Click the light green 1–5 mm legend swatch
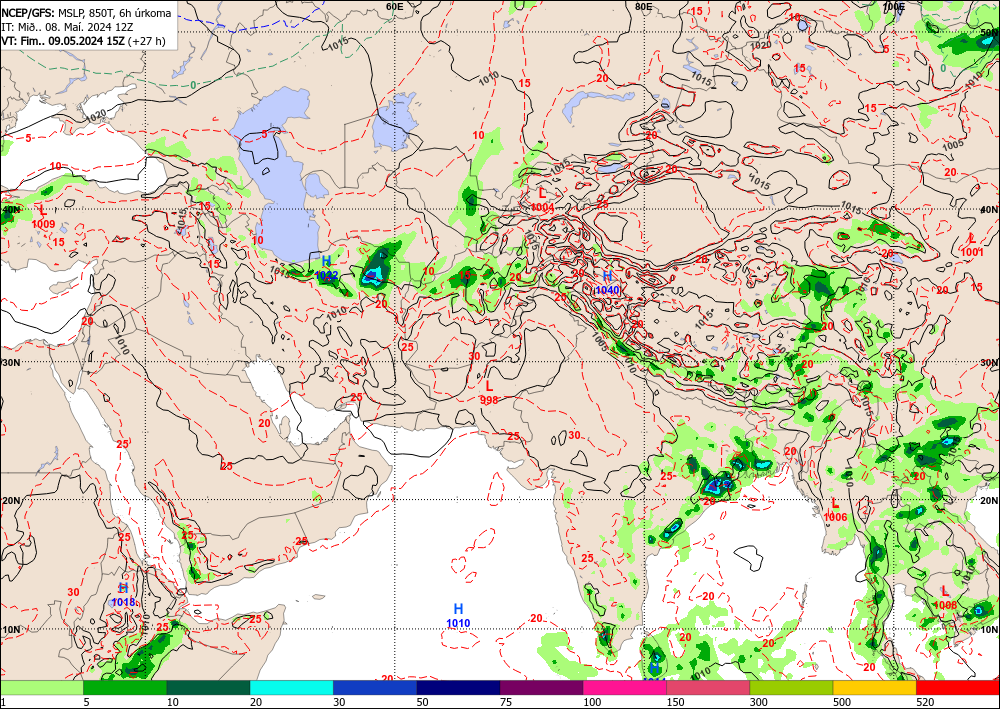Image resolution: width=1000 pixels, height=709 pixels. [x=41, y=687]
